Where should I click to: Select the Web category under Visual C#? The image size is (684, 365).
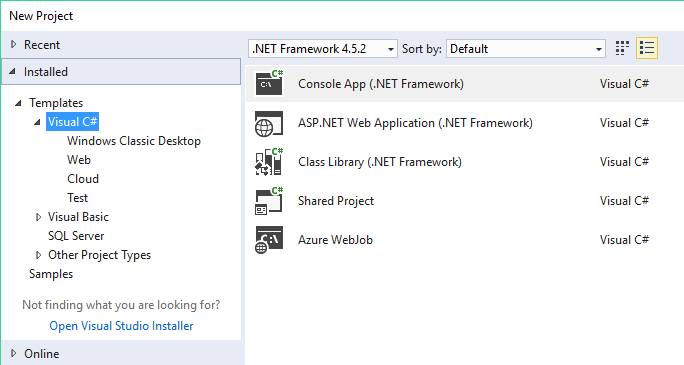[x=79, y=160]
